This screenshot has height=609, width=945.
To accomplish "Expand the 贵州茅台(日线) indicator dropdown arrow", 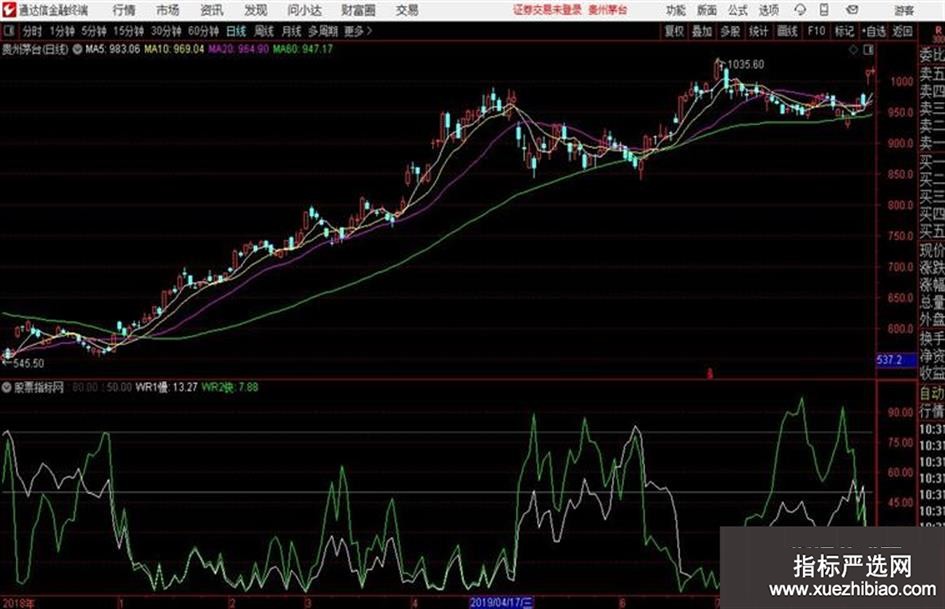I will [77, 49].
